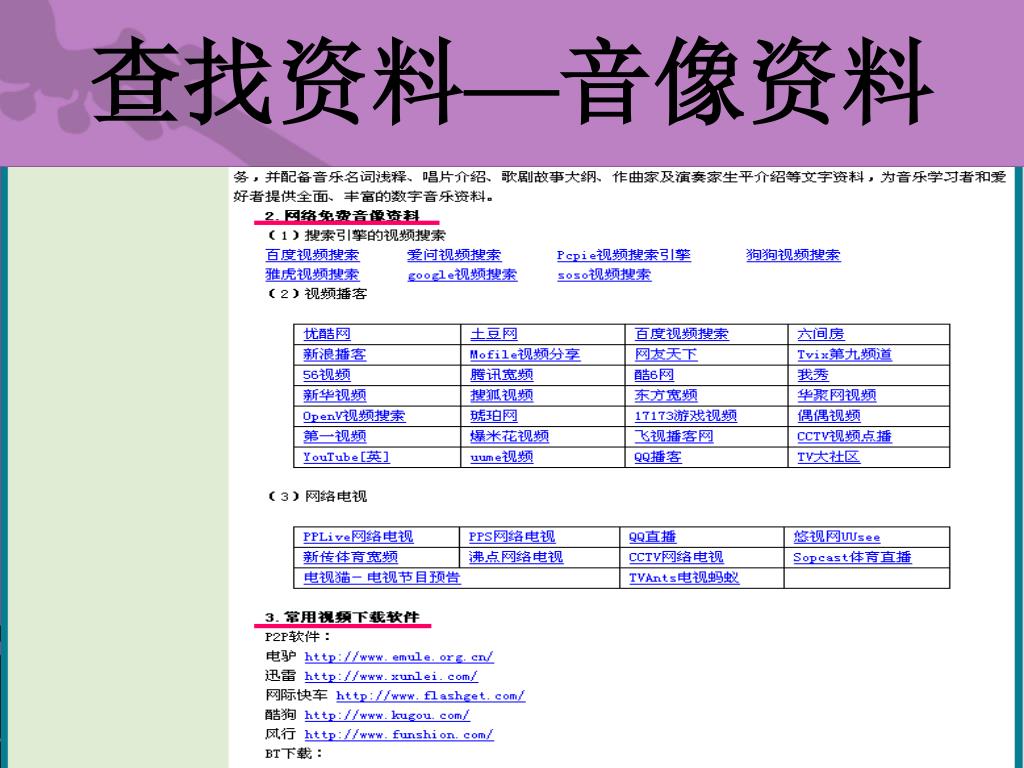Click the CCTV网络电视 link
This screenshot has width=1024, height=768.
[x=676, y=557]
